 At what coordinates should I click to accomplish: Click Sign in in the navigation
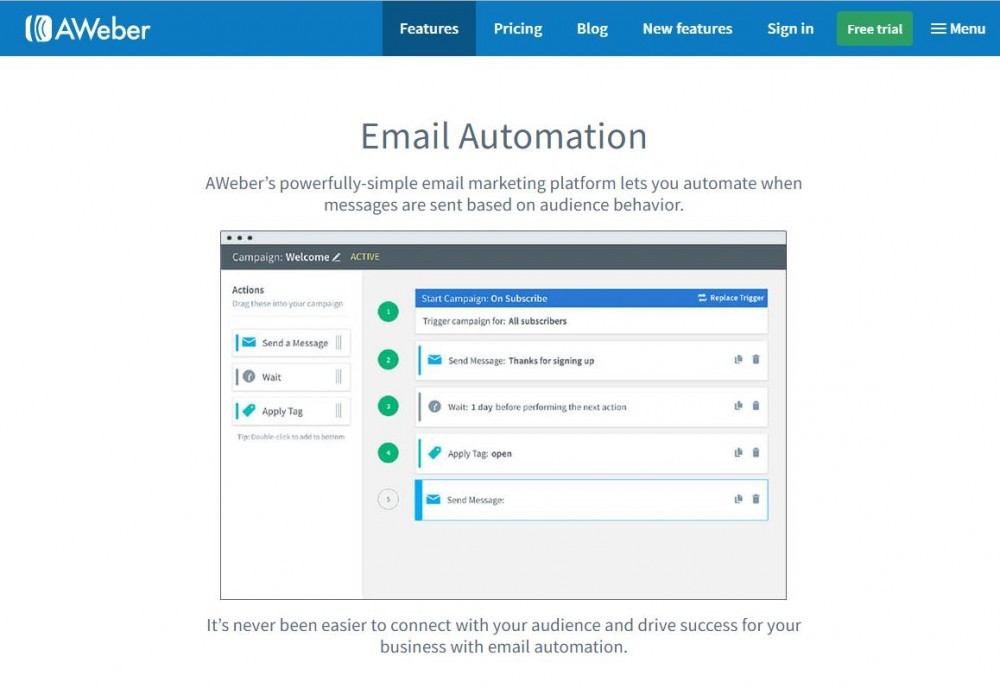tap(790, 29)
